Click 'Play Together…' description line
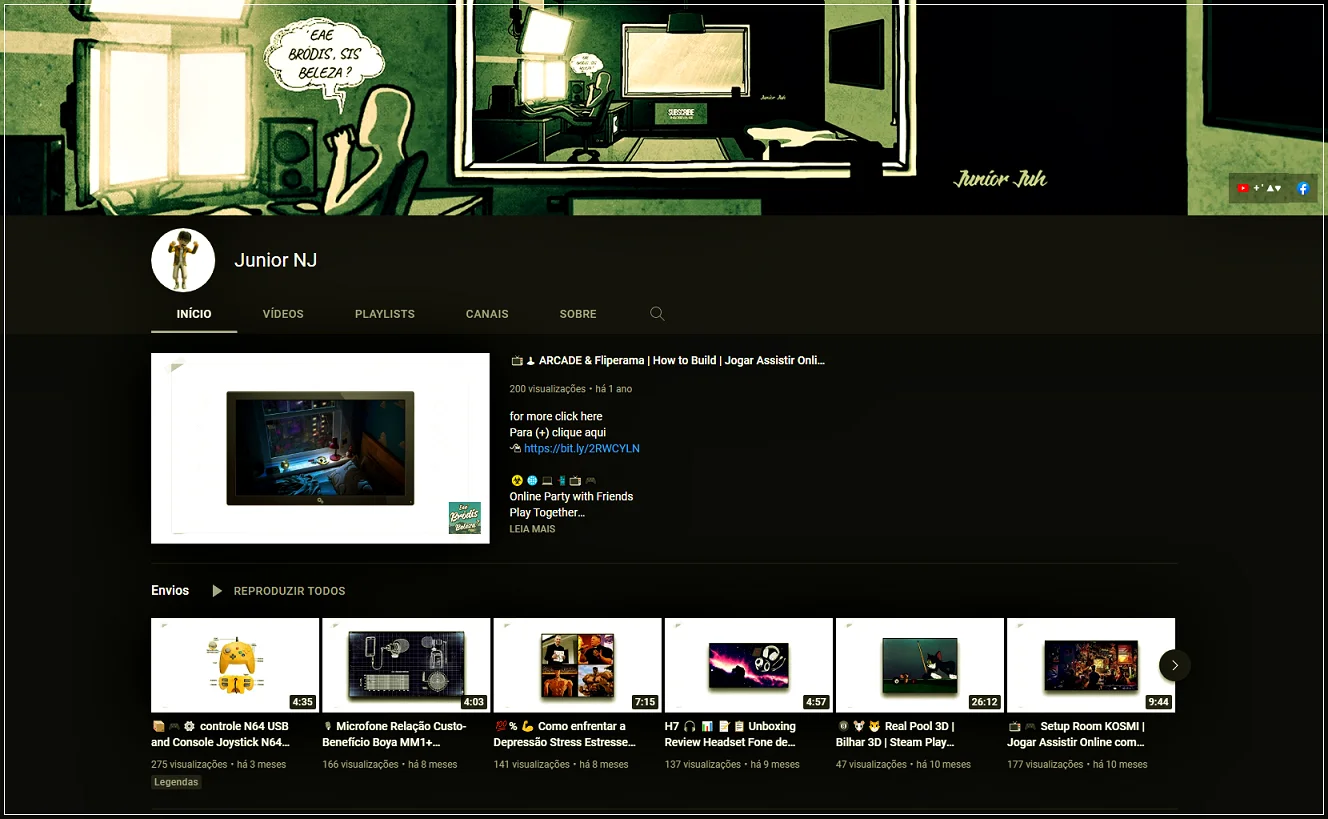Image resolution: width=1328 pixels, height=819 pixels. pyautogui.click(x=547, y=513)
